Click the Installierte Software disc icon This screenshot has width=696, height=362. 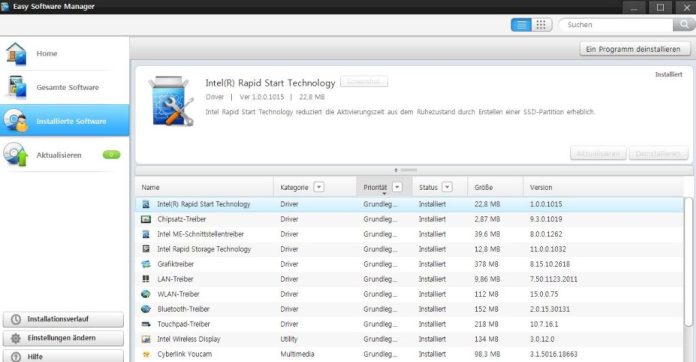[x=16, y=121]
